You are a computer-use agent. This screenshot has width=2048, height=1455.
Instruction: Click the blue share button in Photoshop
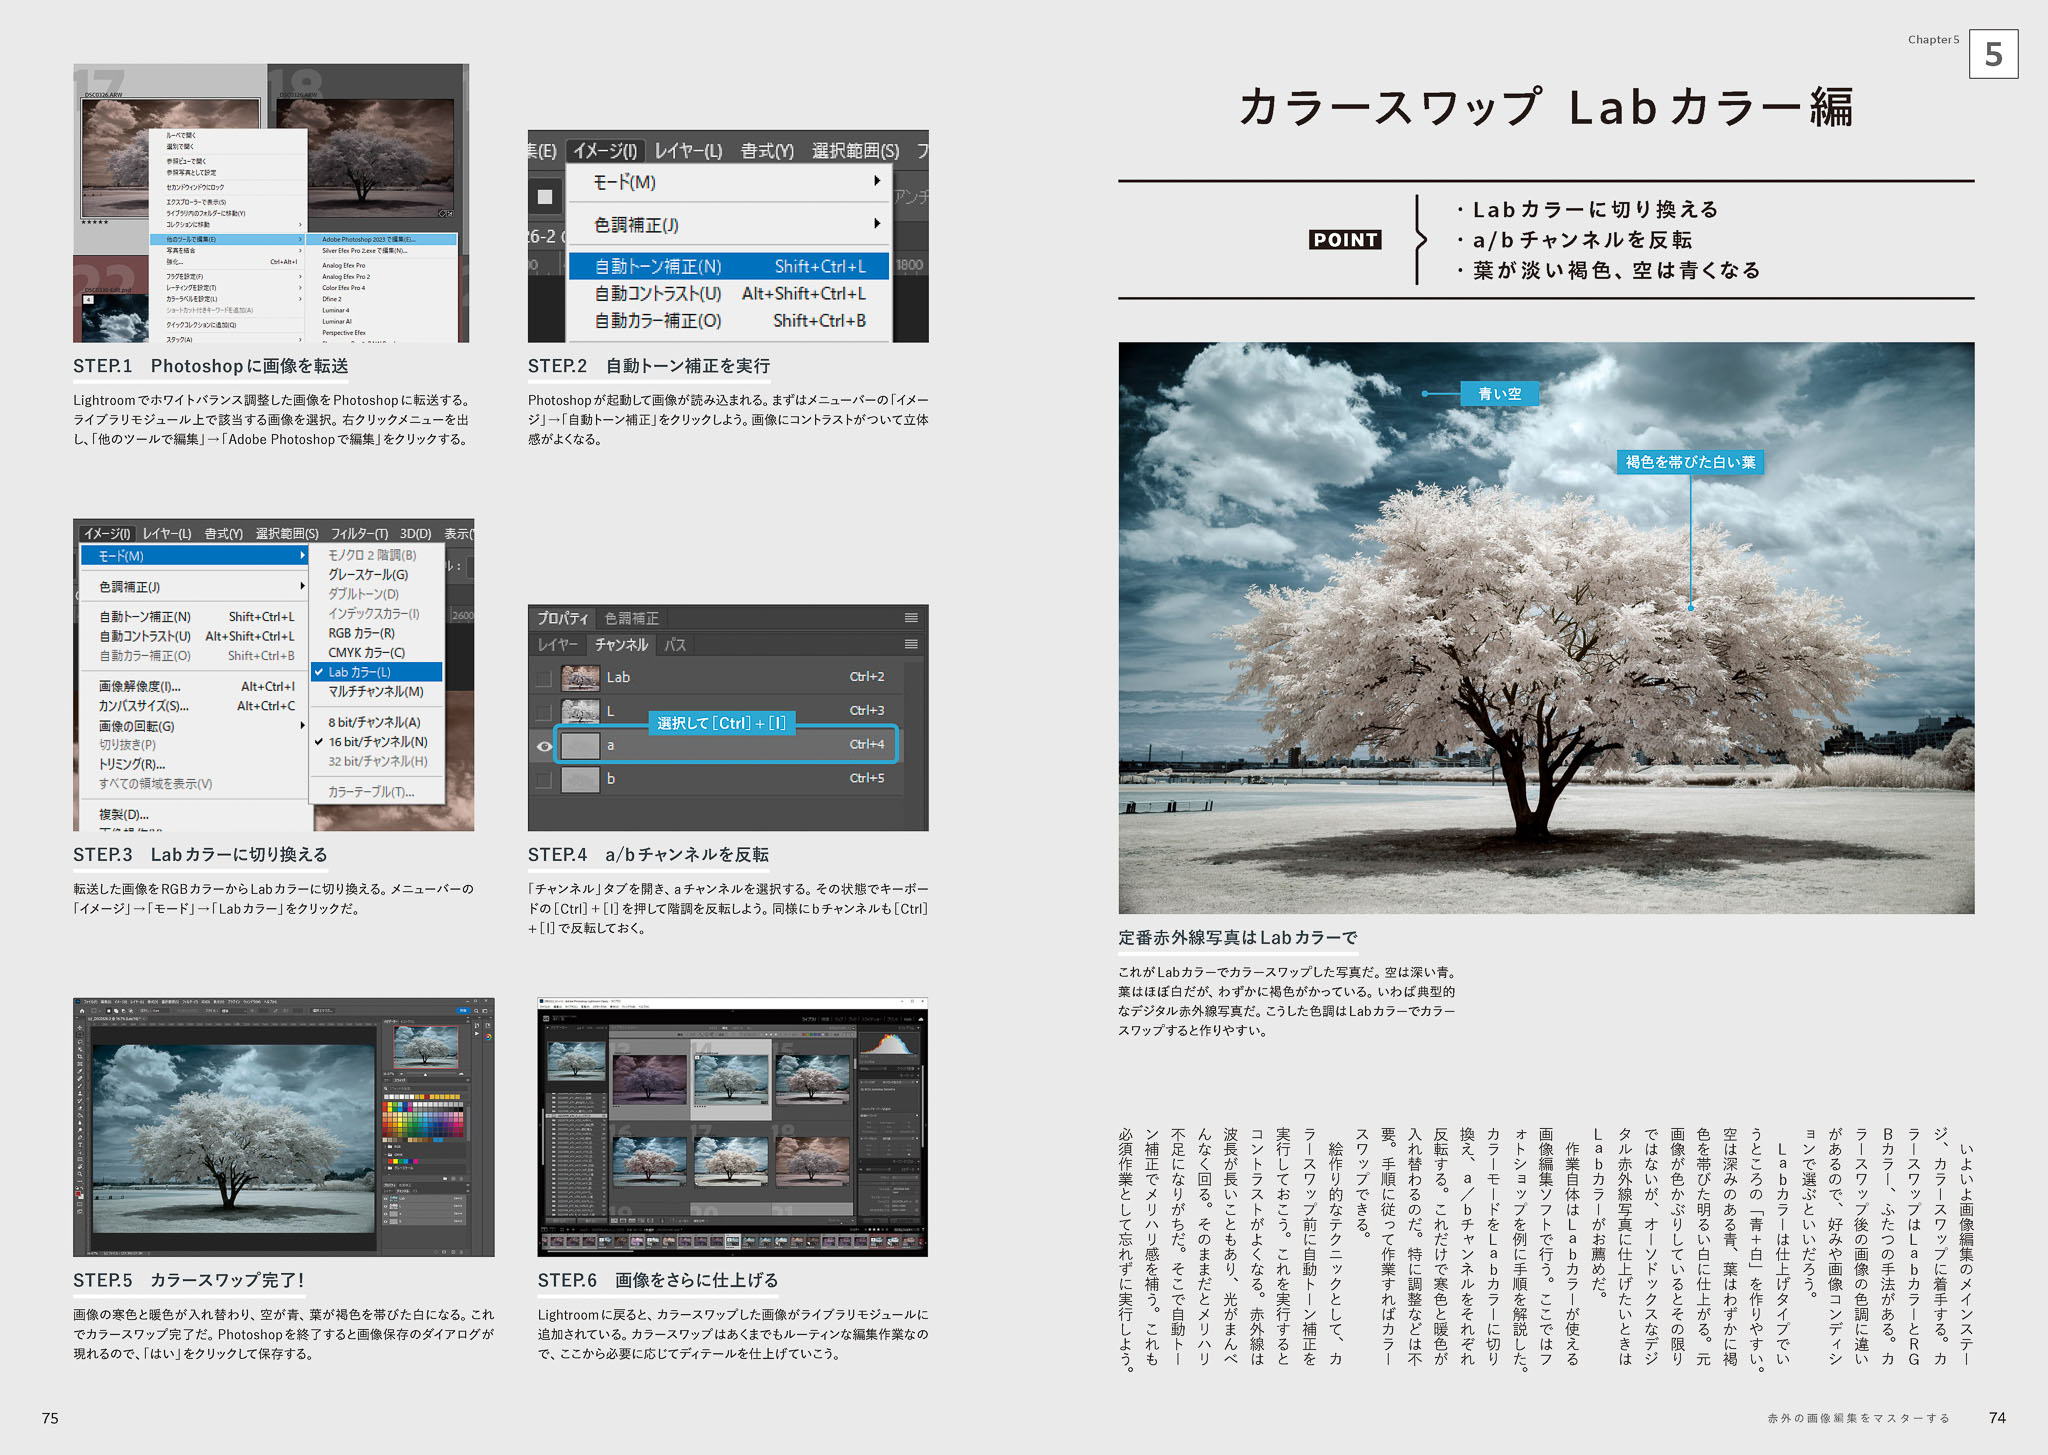coord(463,1011)
